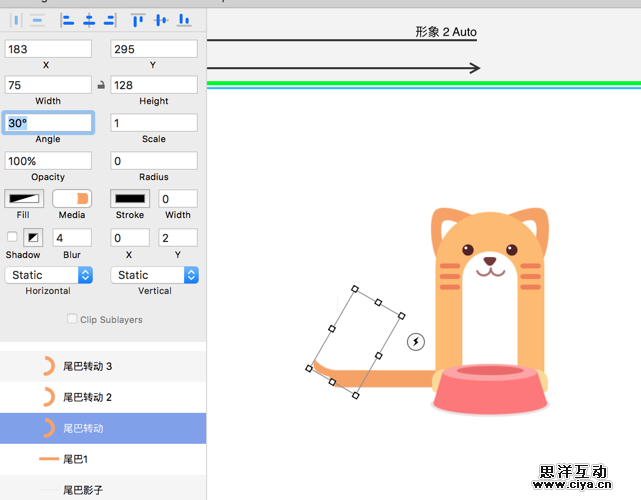This screenshot has height=500, width=641.
Task: Toggle the width-height aspect ratio lock
Action: coord(101,86)
